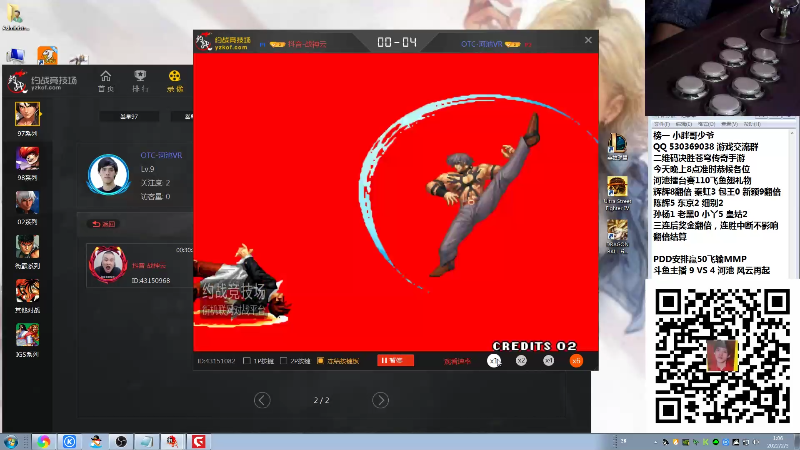
Task: Click the Notepad vertical scrollbar
Action: click(792, 203)
